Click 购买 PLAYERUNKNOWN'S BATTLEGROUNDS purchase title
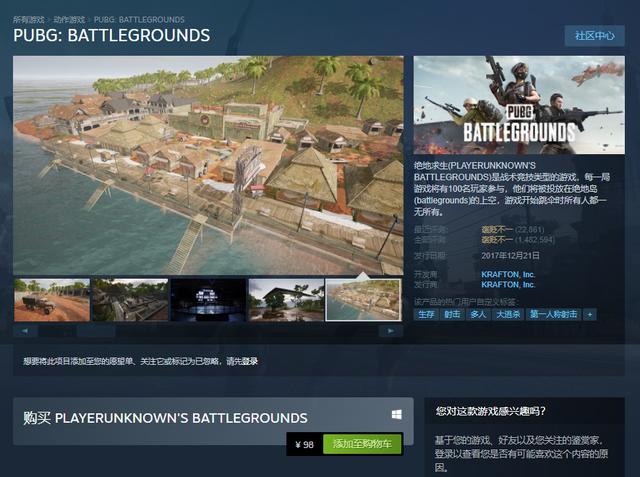Viewport: 640px width, 477px height. pos(165,418)
